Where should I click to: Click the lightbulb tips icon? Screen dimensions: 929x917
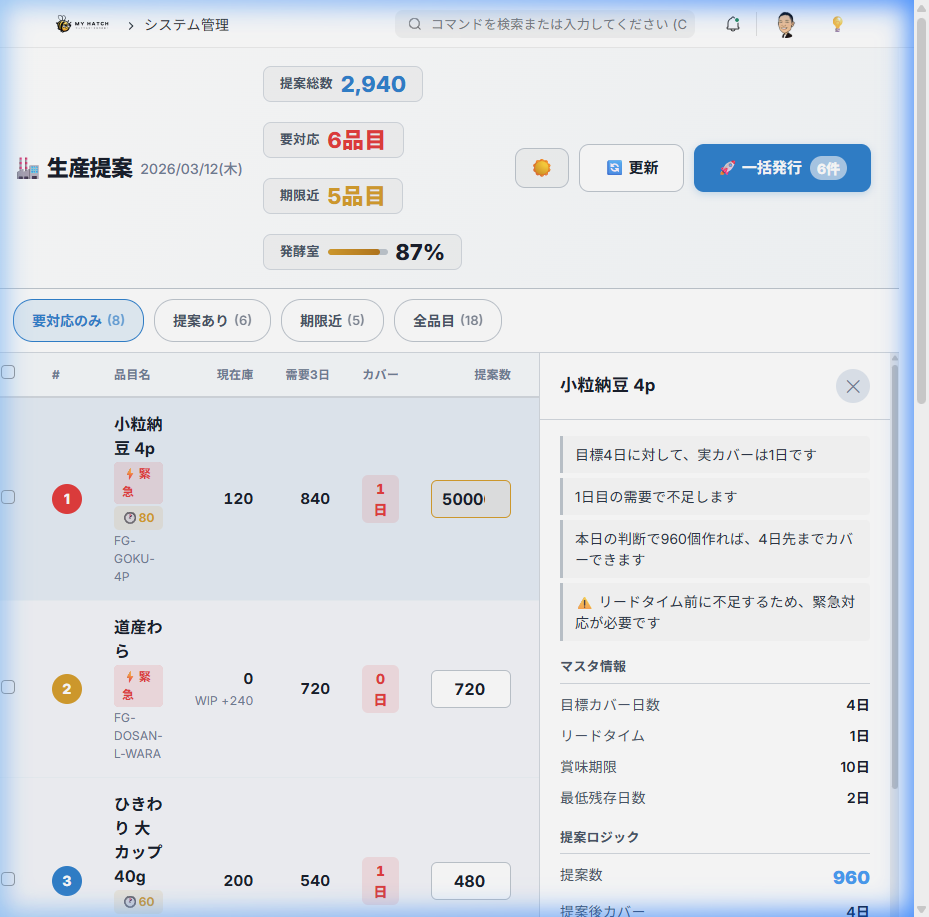click(838, 24)
